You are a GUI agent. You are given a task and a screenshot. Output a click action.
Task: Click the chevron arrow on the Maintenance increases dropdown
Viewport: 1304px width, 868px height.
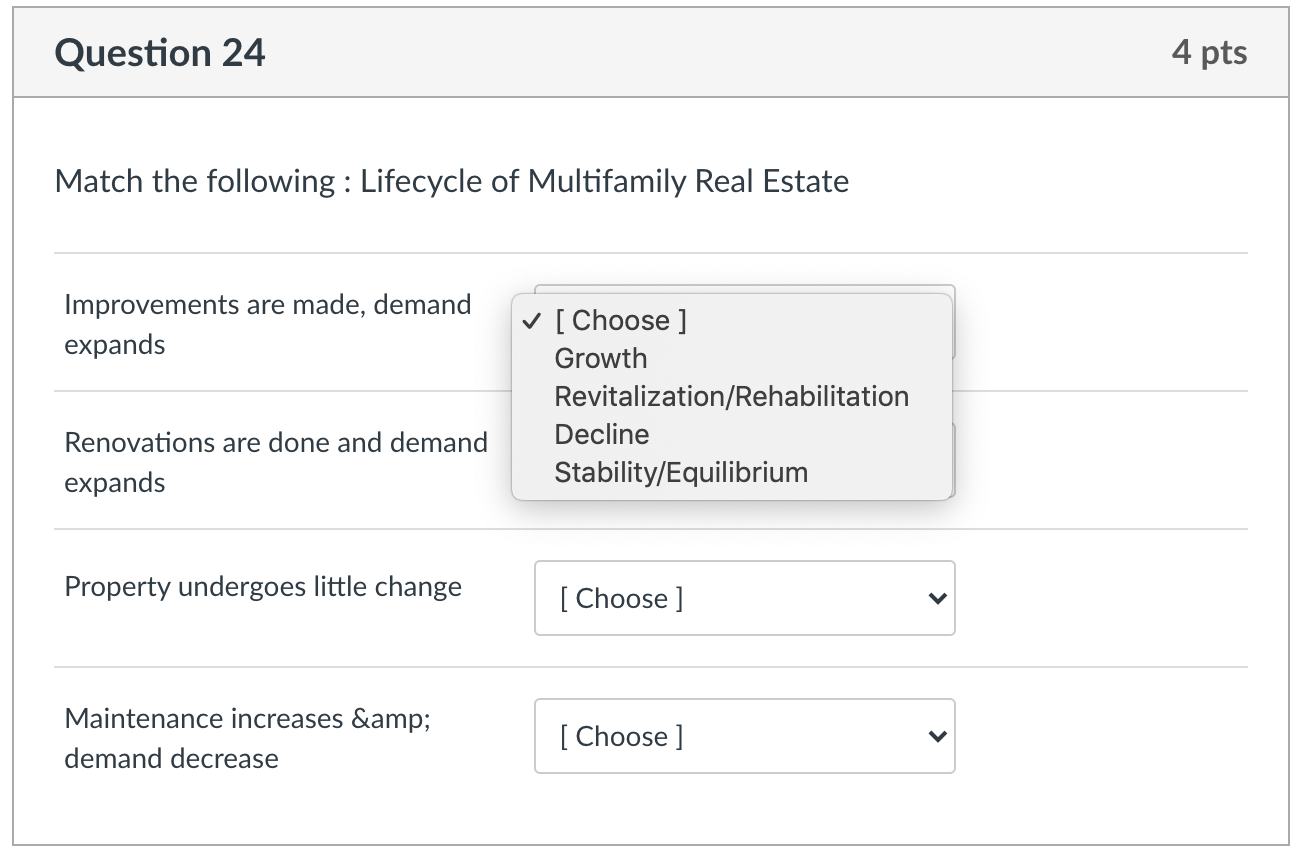[x=936, y=737]
